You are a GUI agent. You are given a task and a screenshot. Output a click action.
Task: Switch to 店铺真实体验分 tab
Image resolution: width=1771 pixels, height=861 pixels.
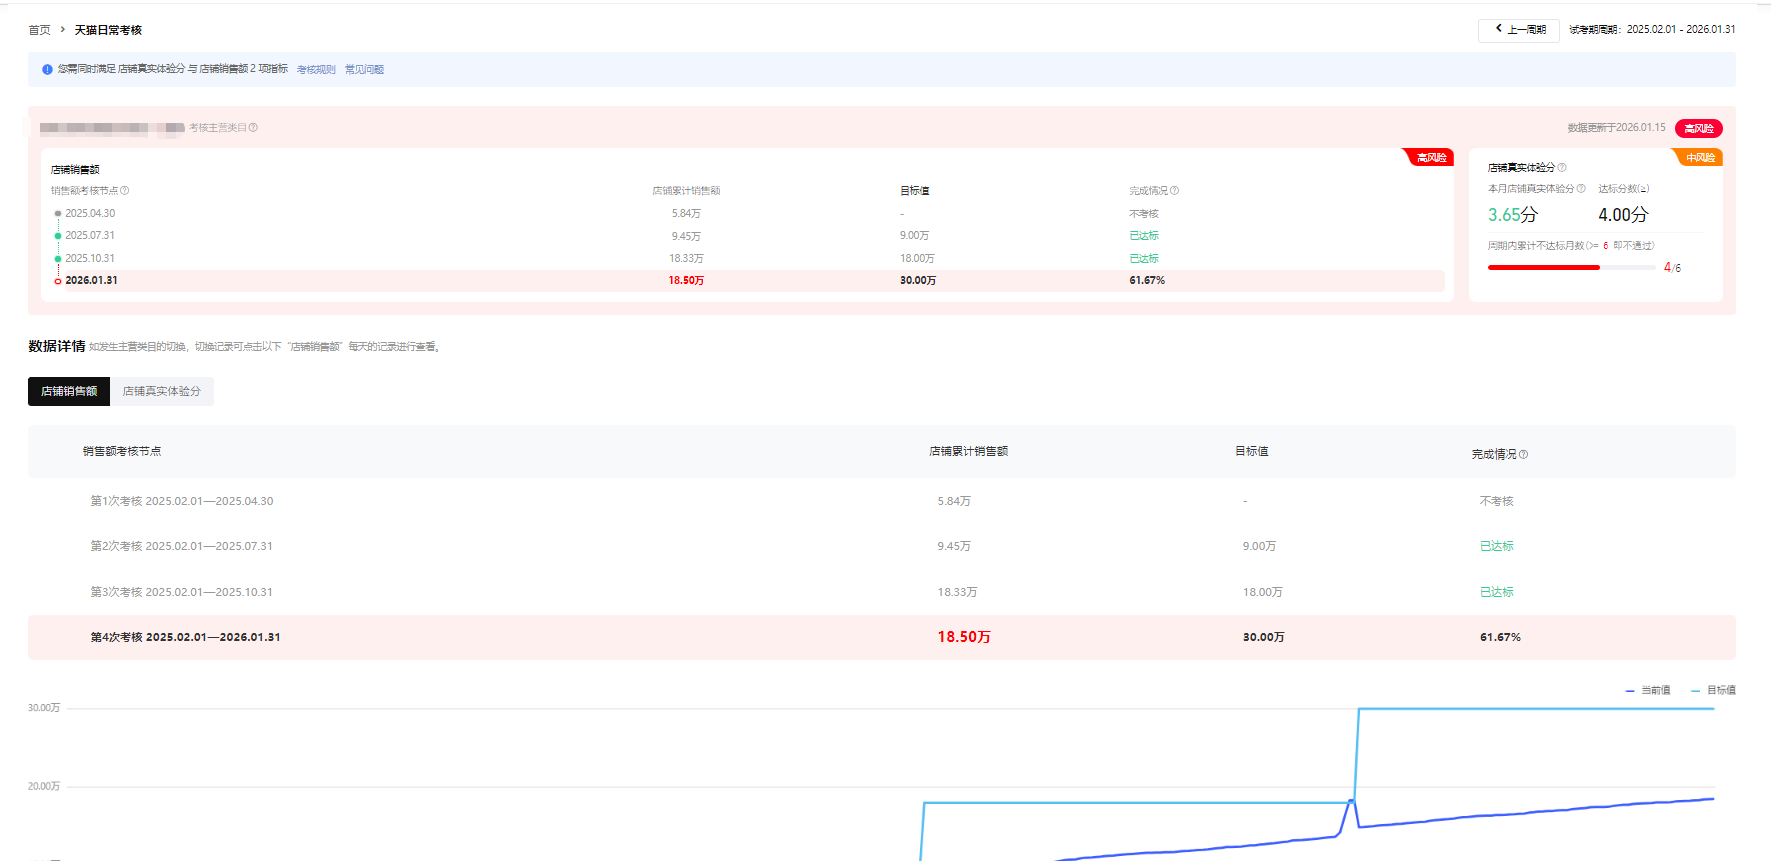coord(162,392)
